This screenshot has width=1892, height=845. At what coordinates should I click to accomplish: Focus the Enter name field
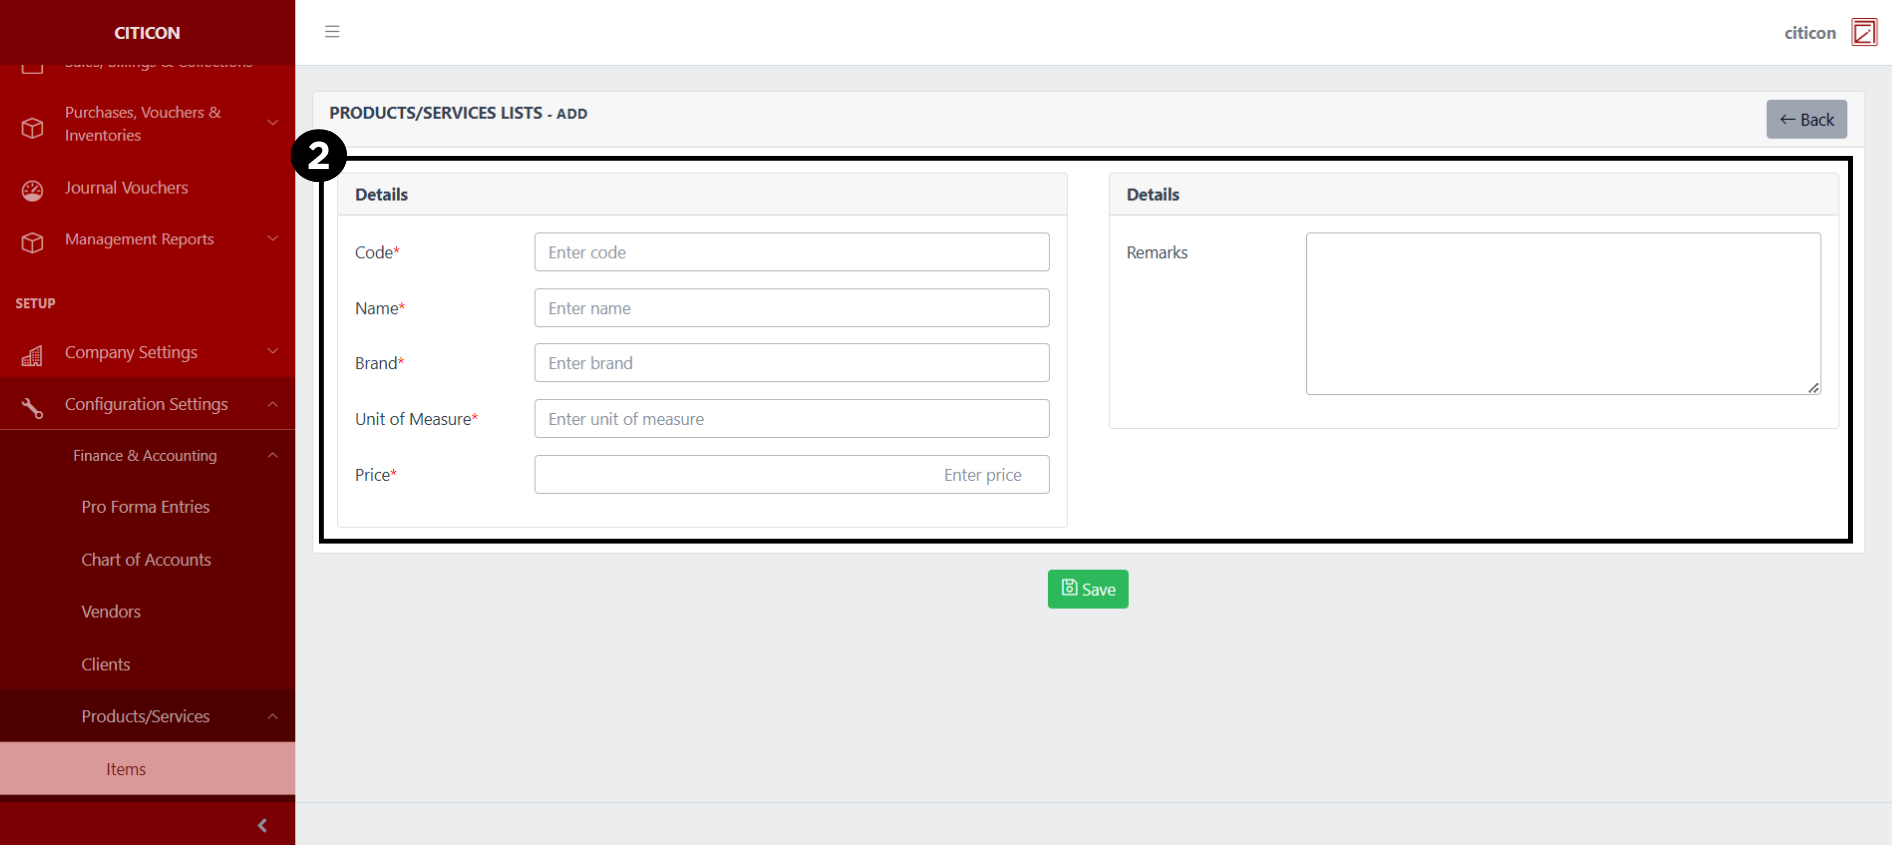(x=792, y=308)
